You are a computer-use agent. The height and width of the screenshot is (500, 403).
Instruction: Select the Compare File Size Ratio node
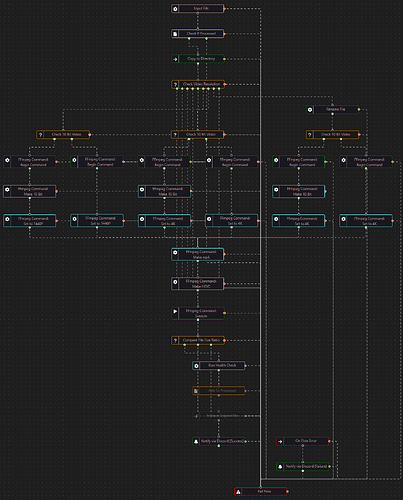coord(198,340)
